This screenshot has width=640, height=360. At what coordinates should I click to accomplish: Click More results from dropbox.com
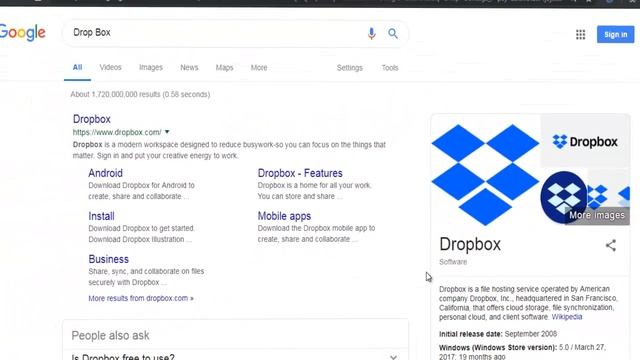pyautogui.click(x=141, y=298)
